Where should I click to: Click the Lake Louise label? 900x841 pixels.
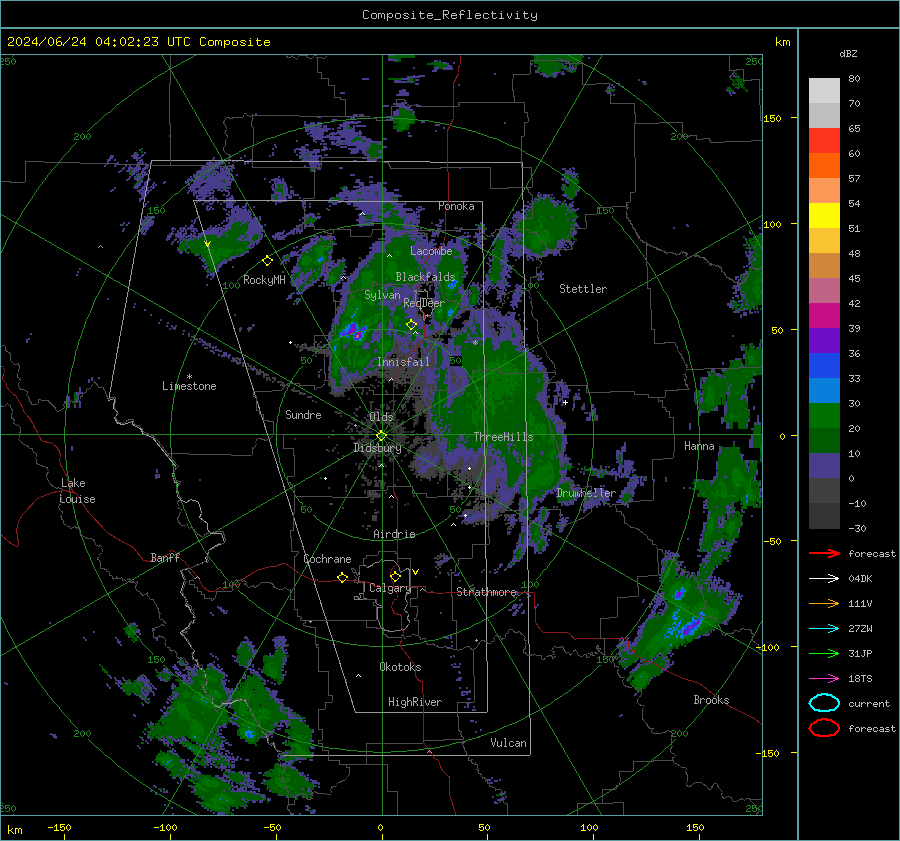click(77, 491)
